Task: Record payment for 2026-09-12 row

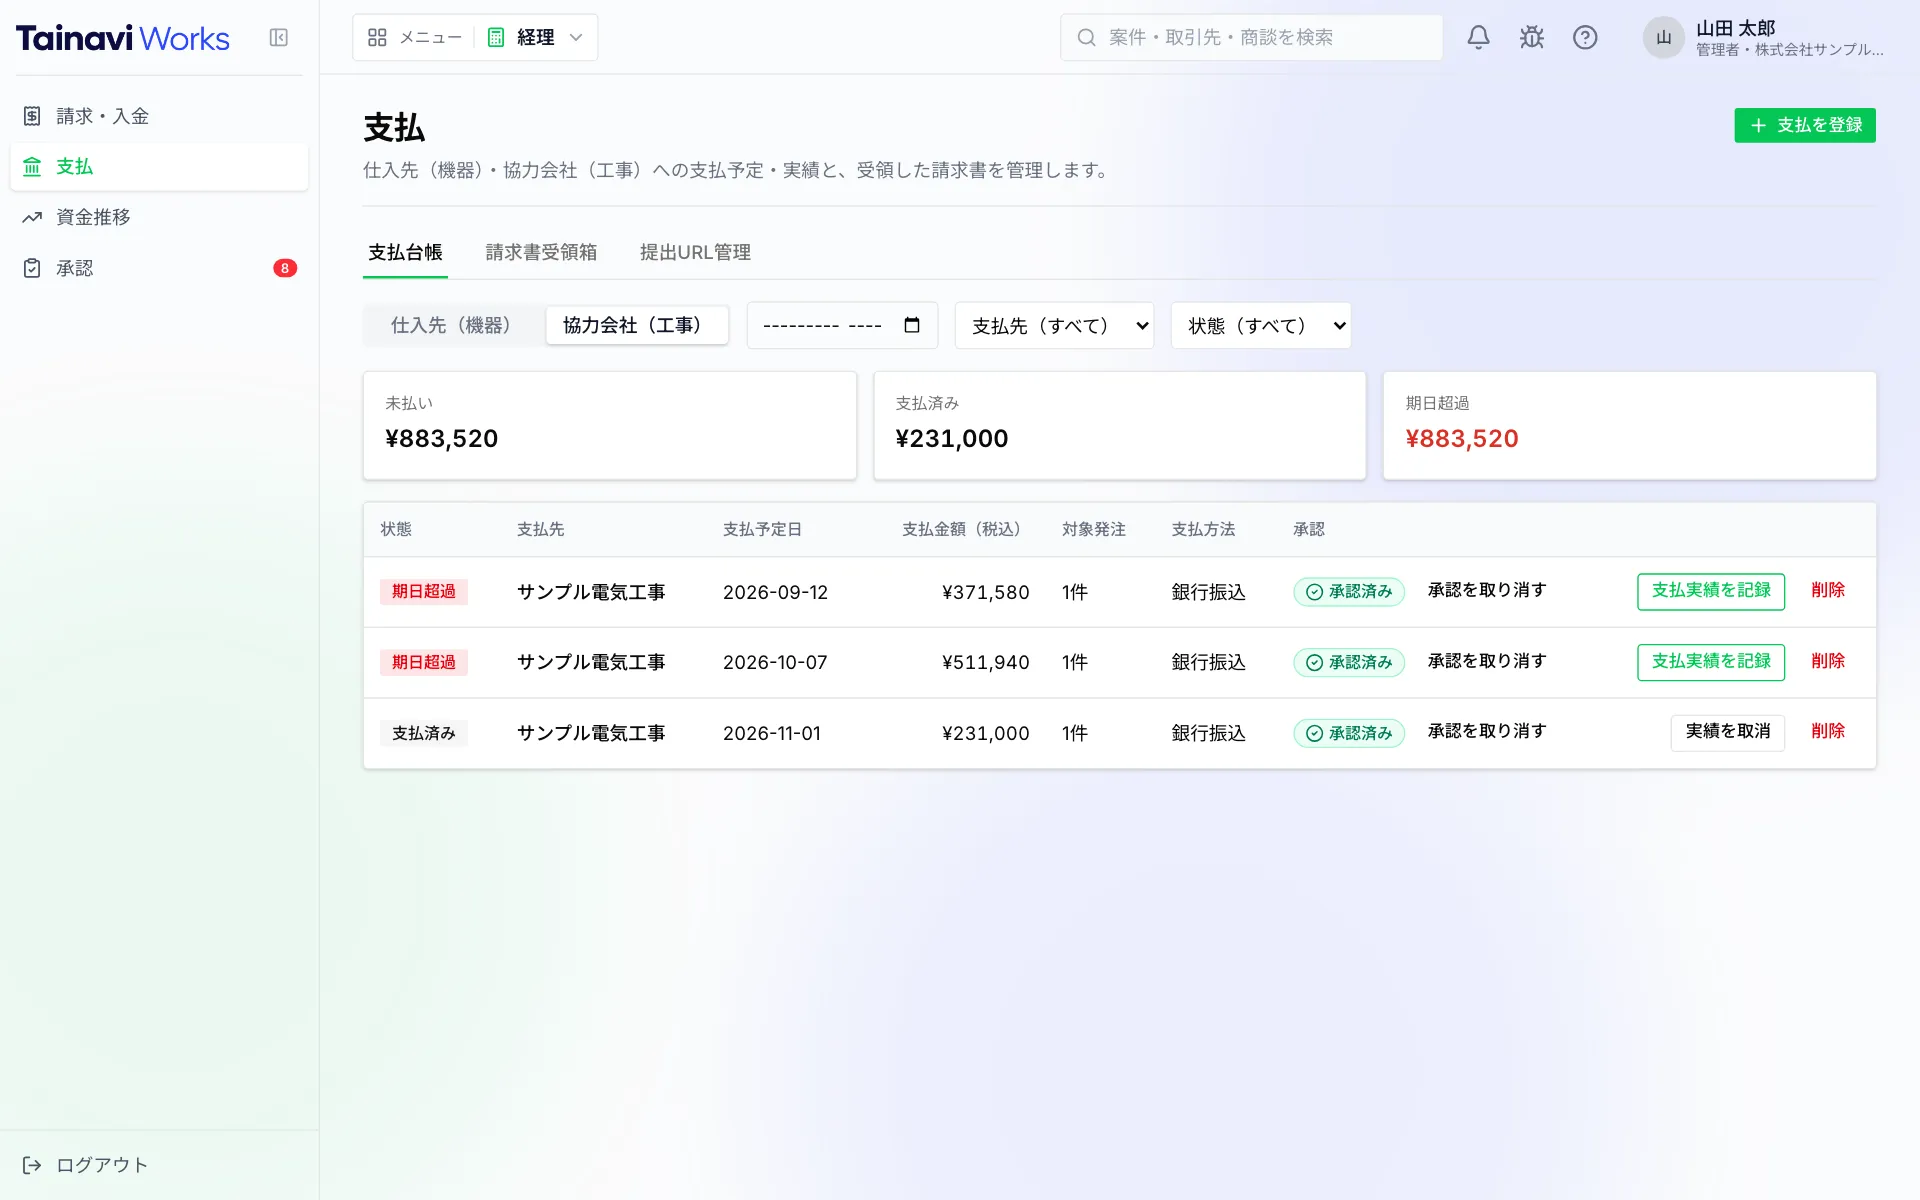Action: point(1710,591)
